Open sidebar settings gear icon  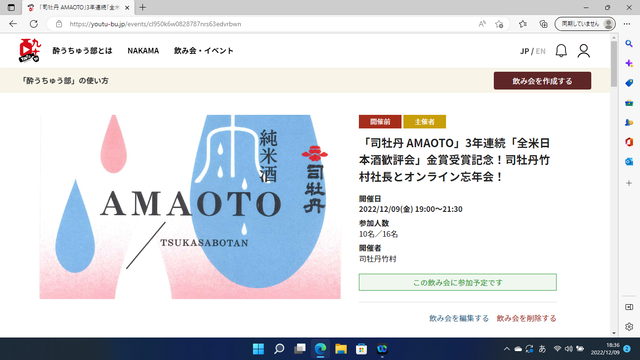click(629, 327)
